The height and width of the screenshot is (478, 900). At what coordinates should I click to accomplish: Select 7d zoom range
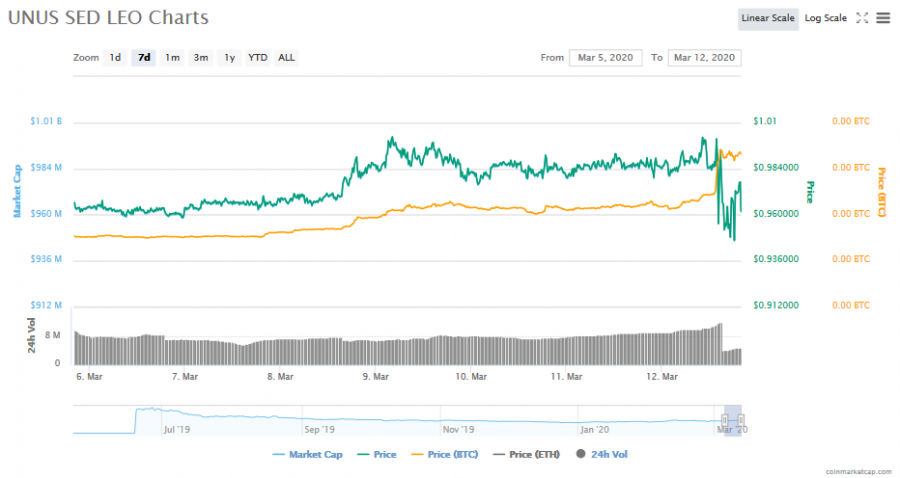pyautogui.click(x=143, y=57)
